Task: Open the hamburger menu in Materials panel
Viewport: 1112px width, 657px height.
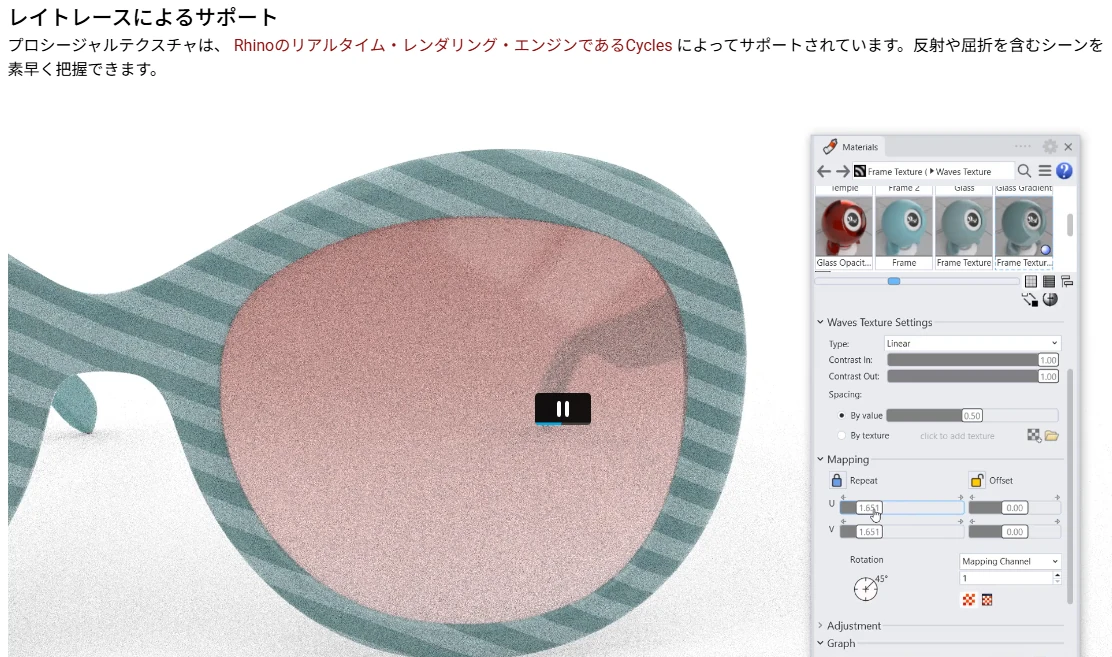Action: [1045, 171]
